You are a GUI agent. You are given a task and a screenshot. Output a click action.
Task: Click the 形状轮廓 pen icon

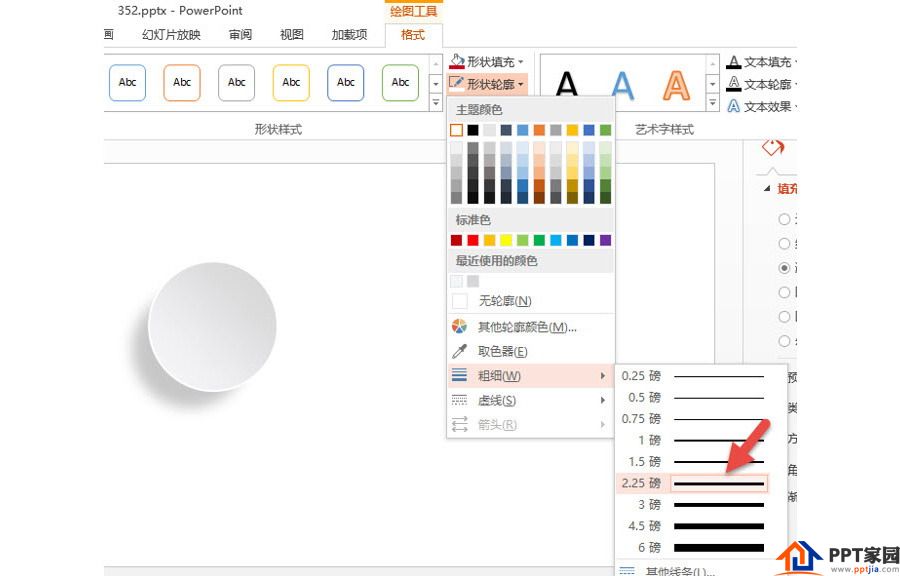pyautogui.click(x=457, y=84)
